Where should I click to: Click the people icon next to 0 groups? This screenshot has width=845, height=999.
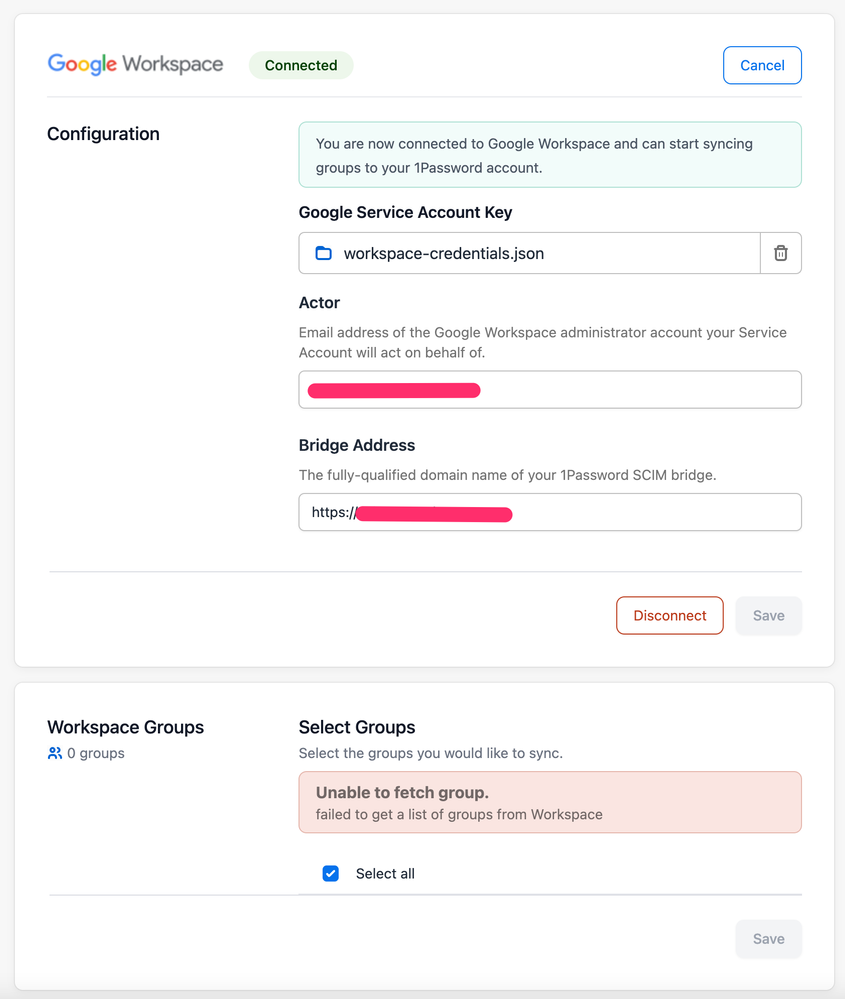coord(55,753)
